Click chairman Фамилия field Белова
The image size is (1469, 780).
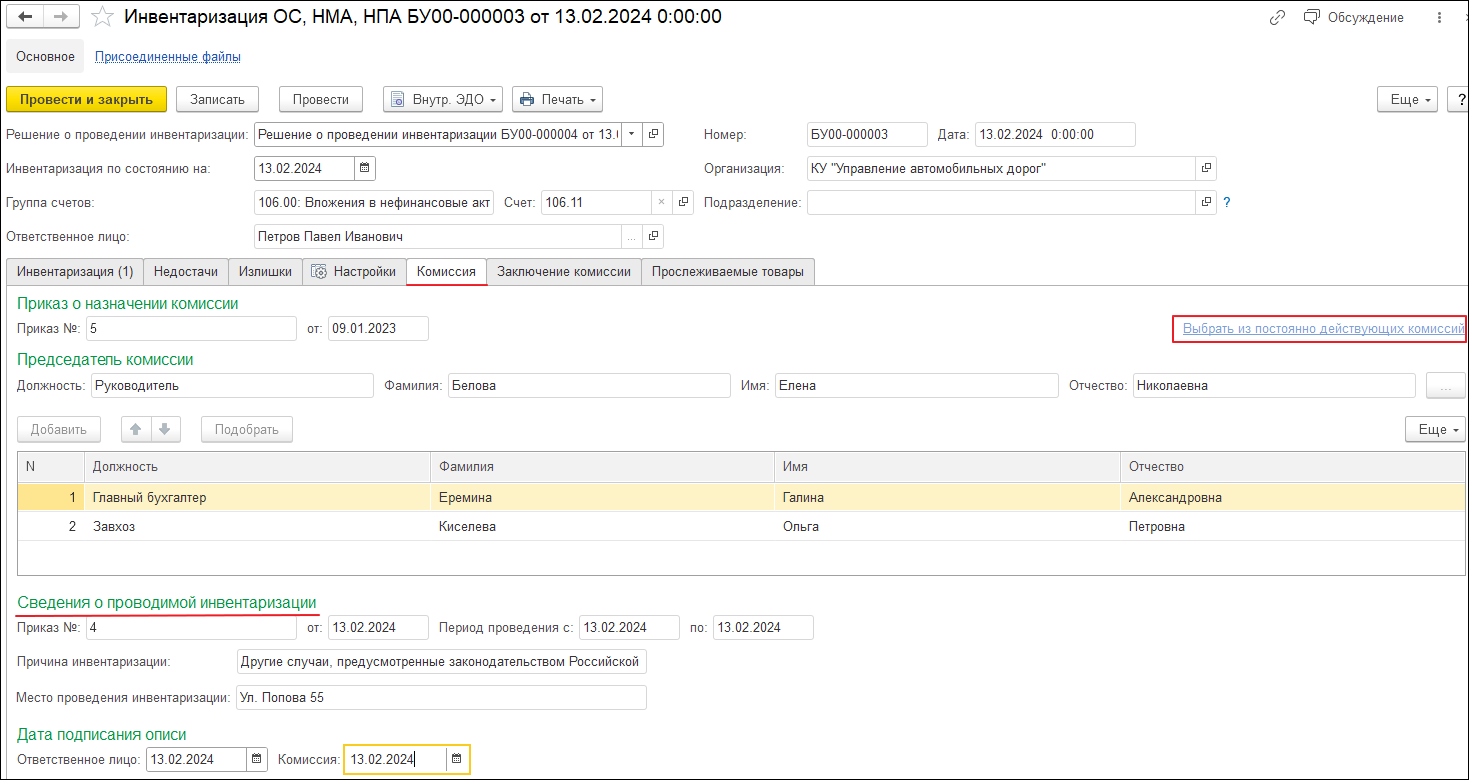pyautogui.click(x=588, y=385)
